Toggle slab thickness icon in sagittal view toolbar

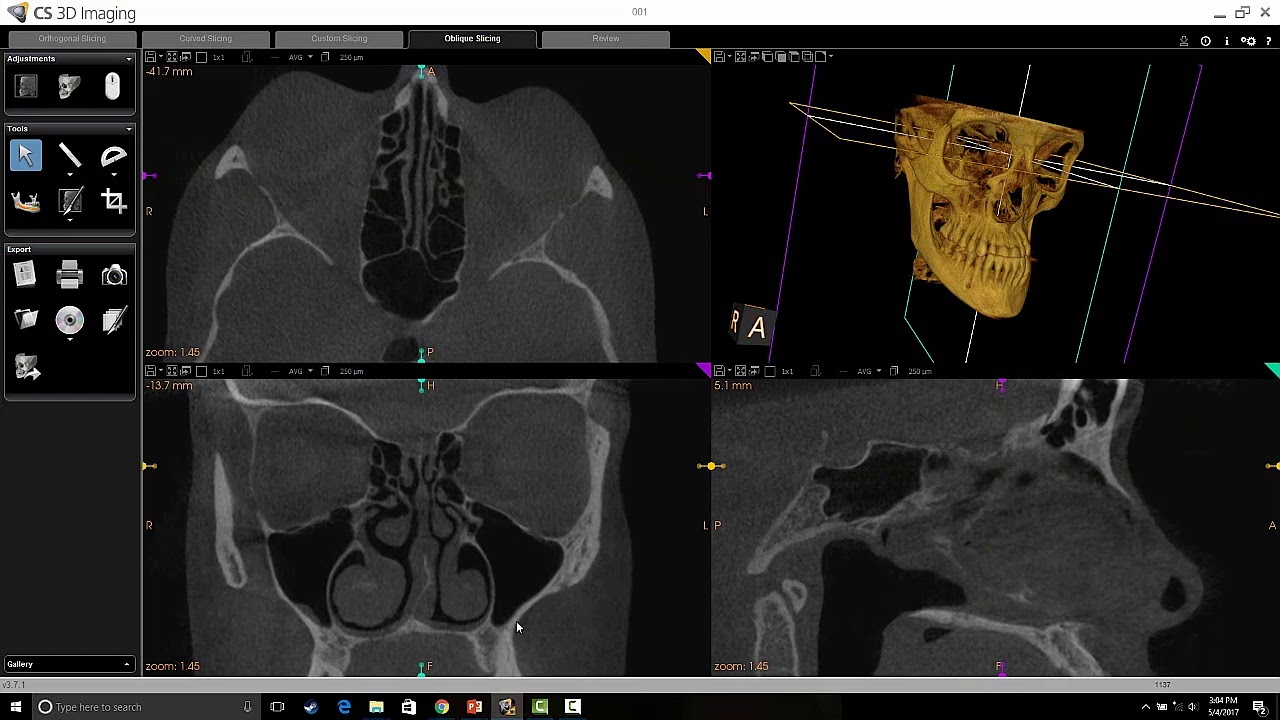[x=894, y=371]
